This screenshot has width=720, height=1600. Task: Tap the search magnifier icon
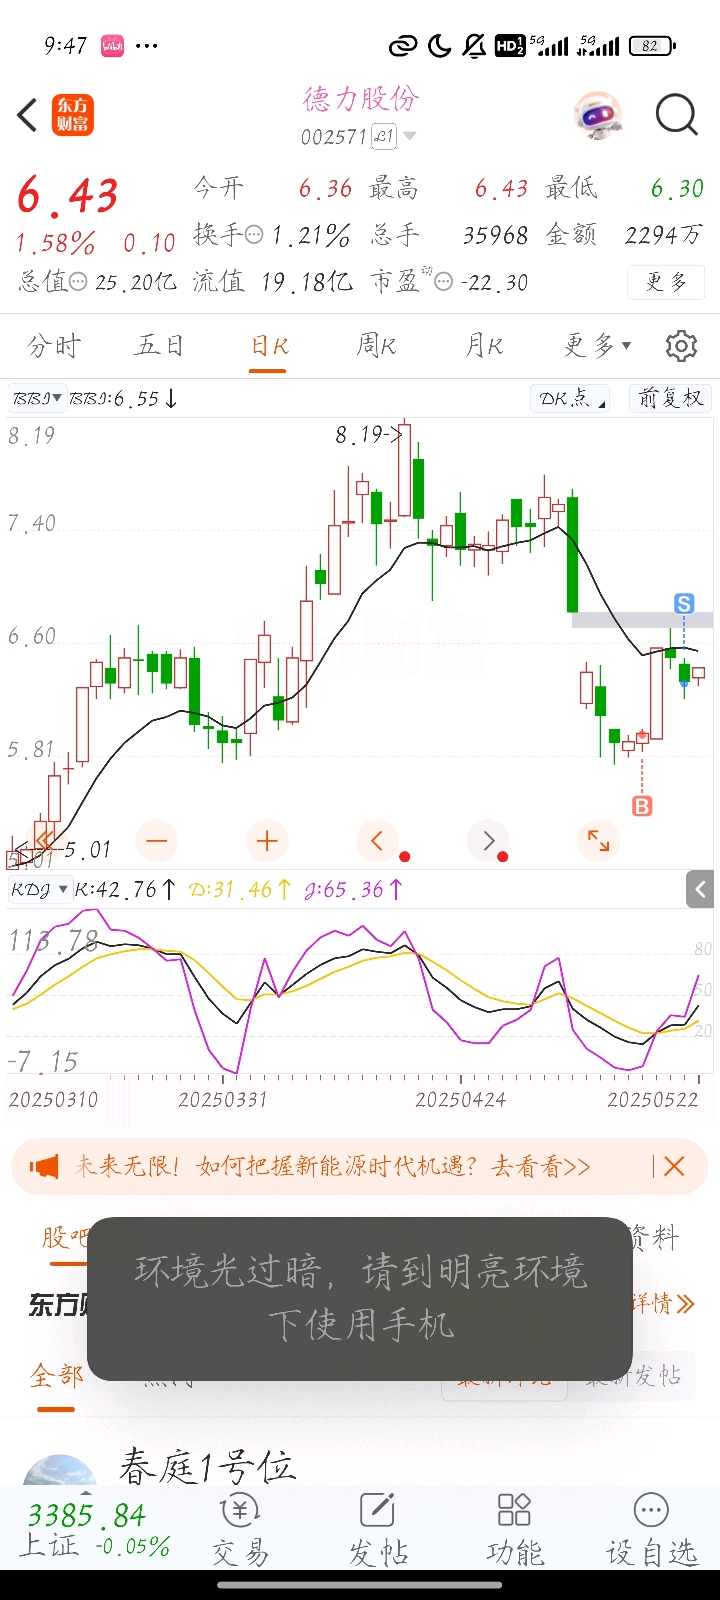coord(676,115)
